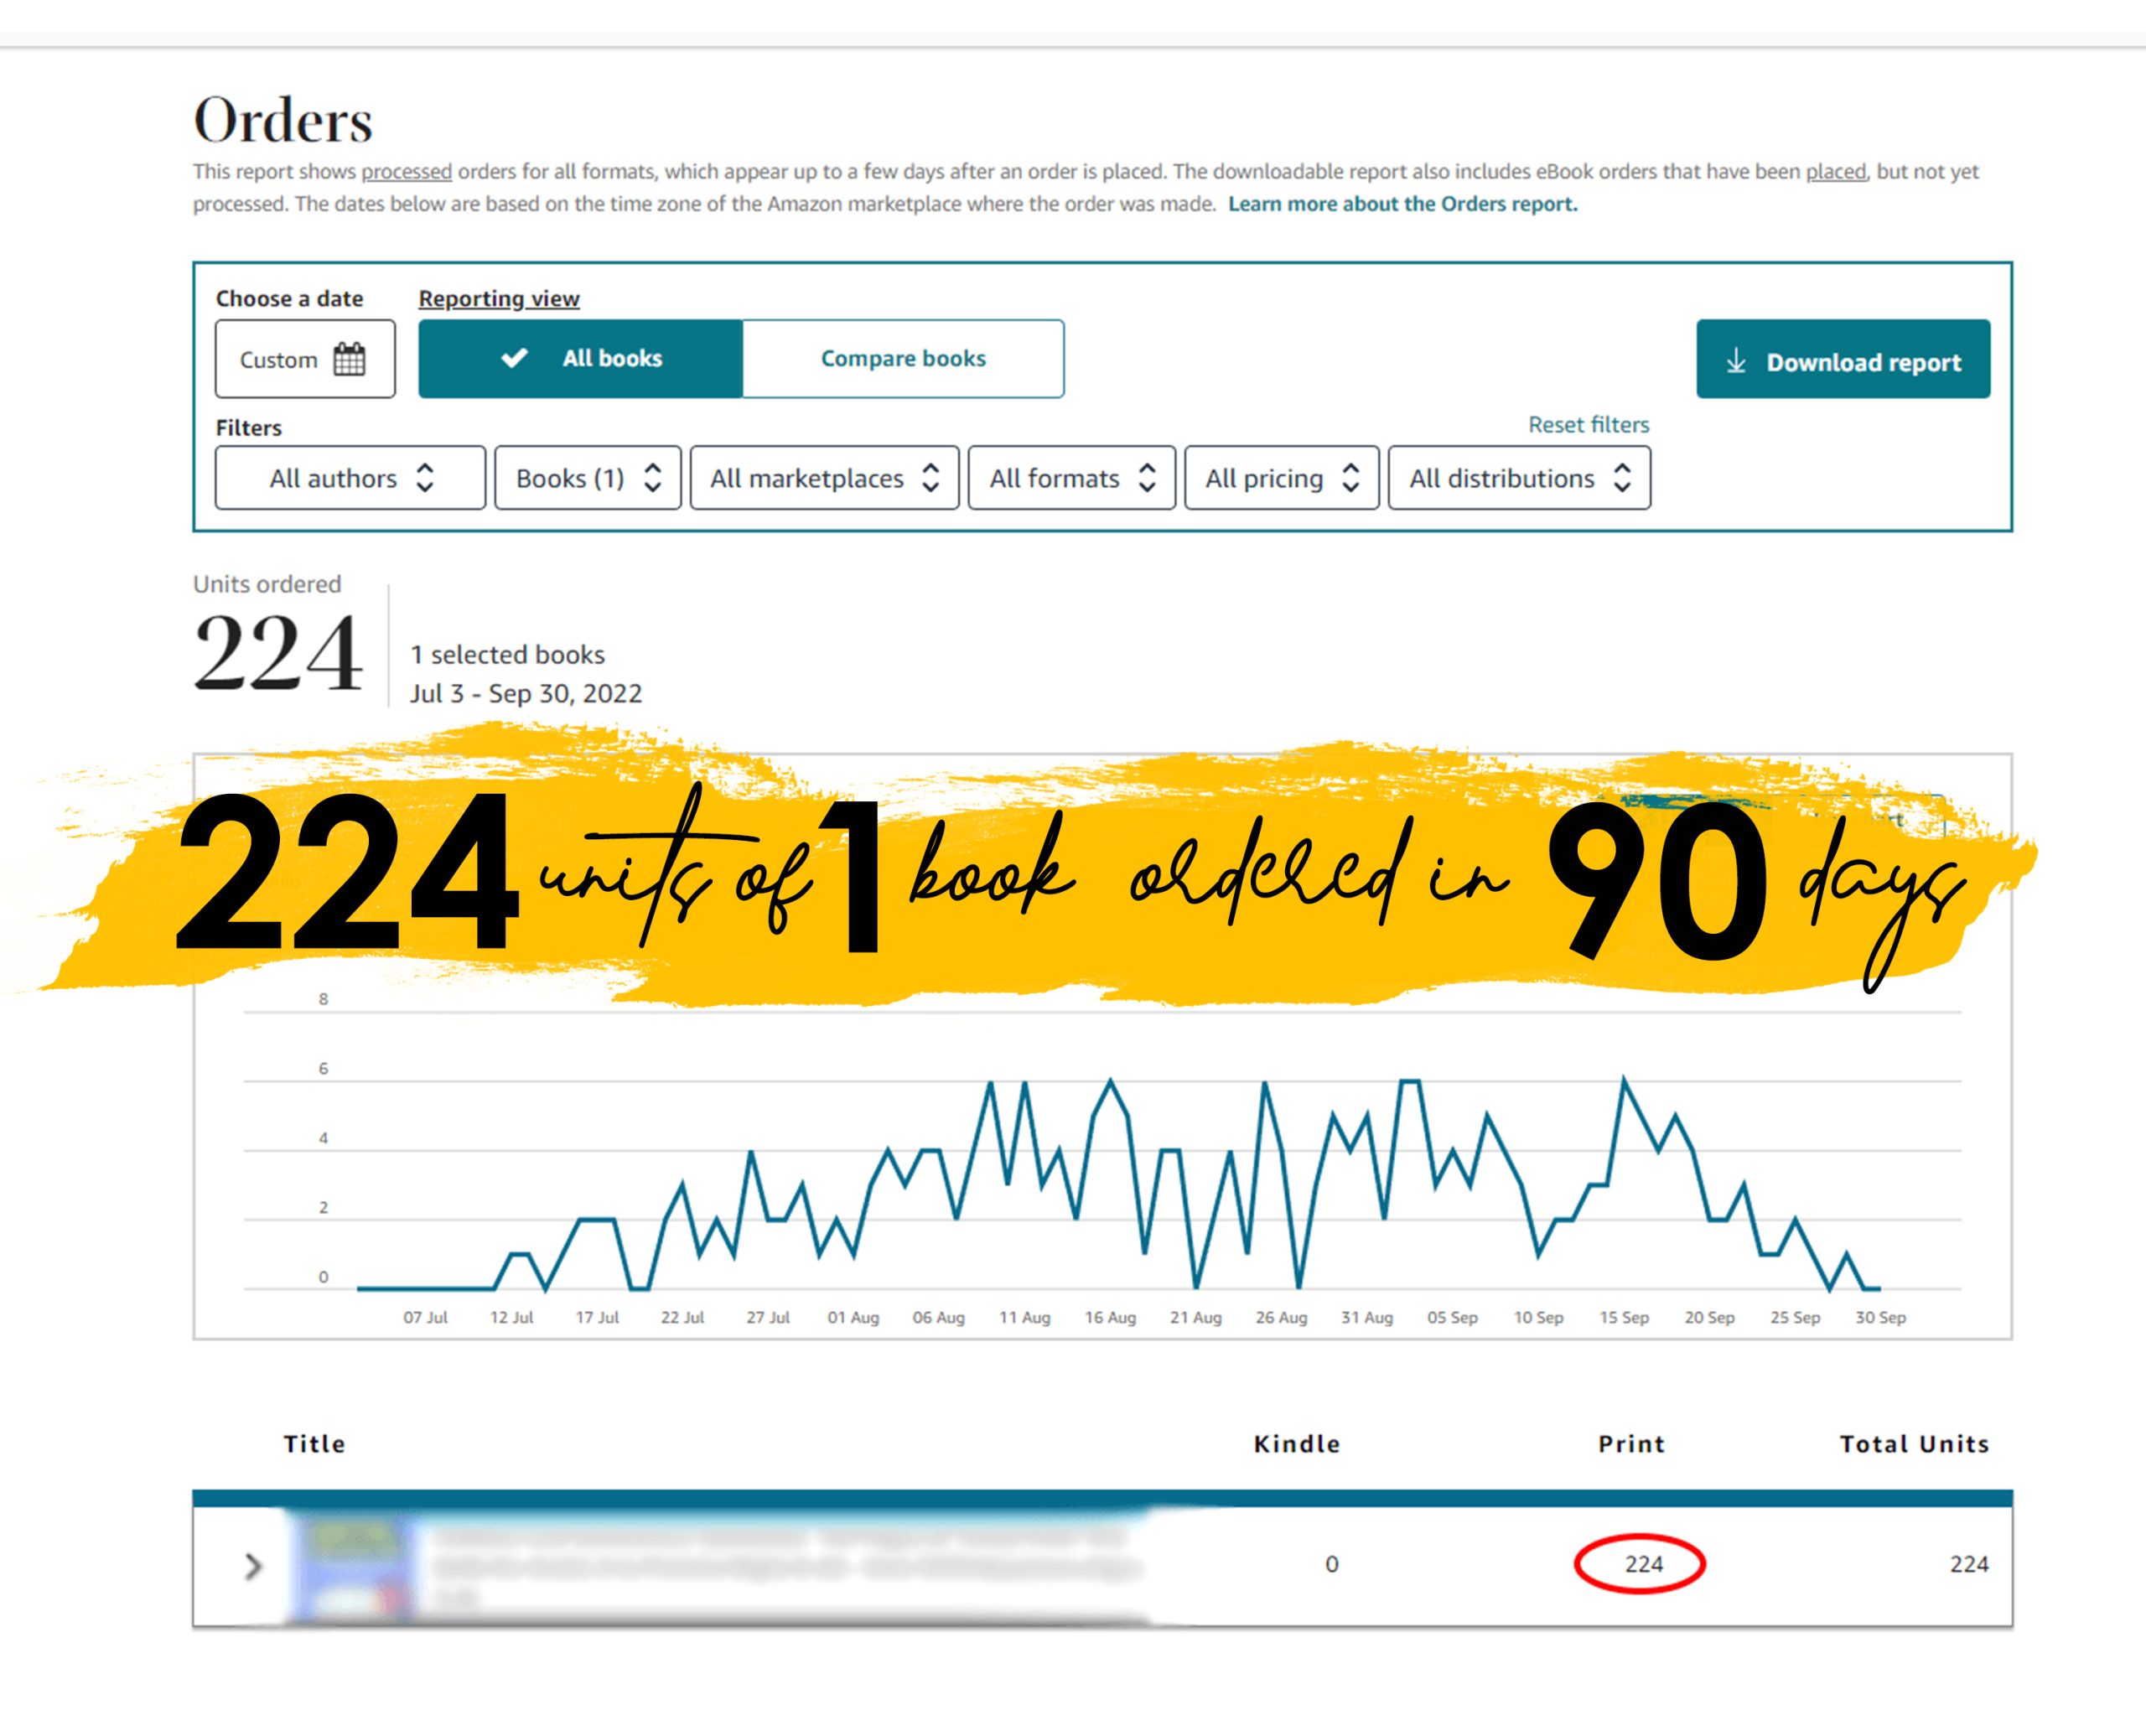Image resolution: width=2146 pixels, height=1736 pixels.
Task: Expand the book row chevron arrow
Action: (253, 1566)
